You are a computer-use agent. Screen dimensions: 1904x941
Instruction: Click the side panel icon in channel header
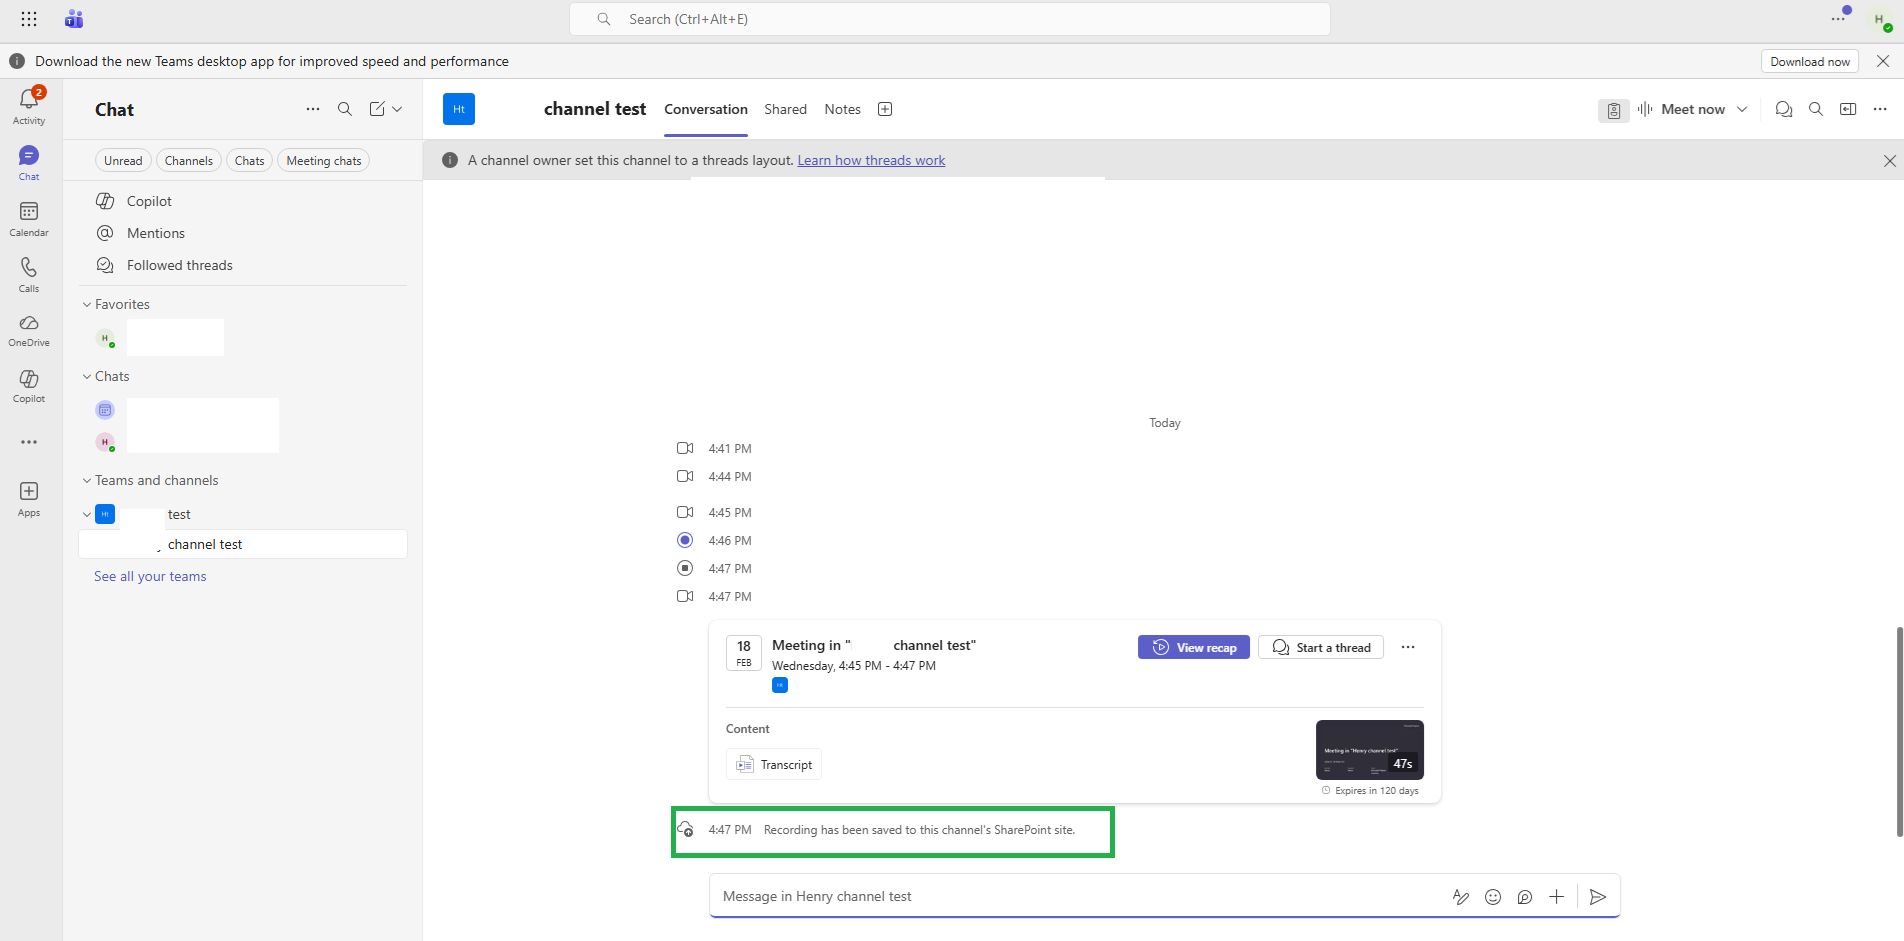pyautogui.click(x=1848, y=109)
